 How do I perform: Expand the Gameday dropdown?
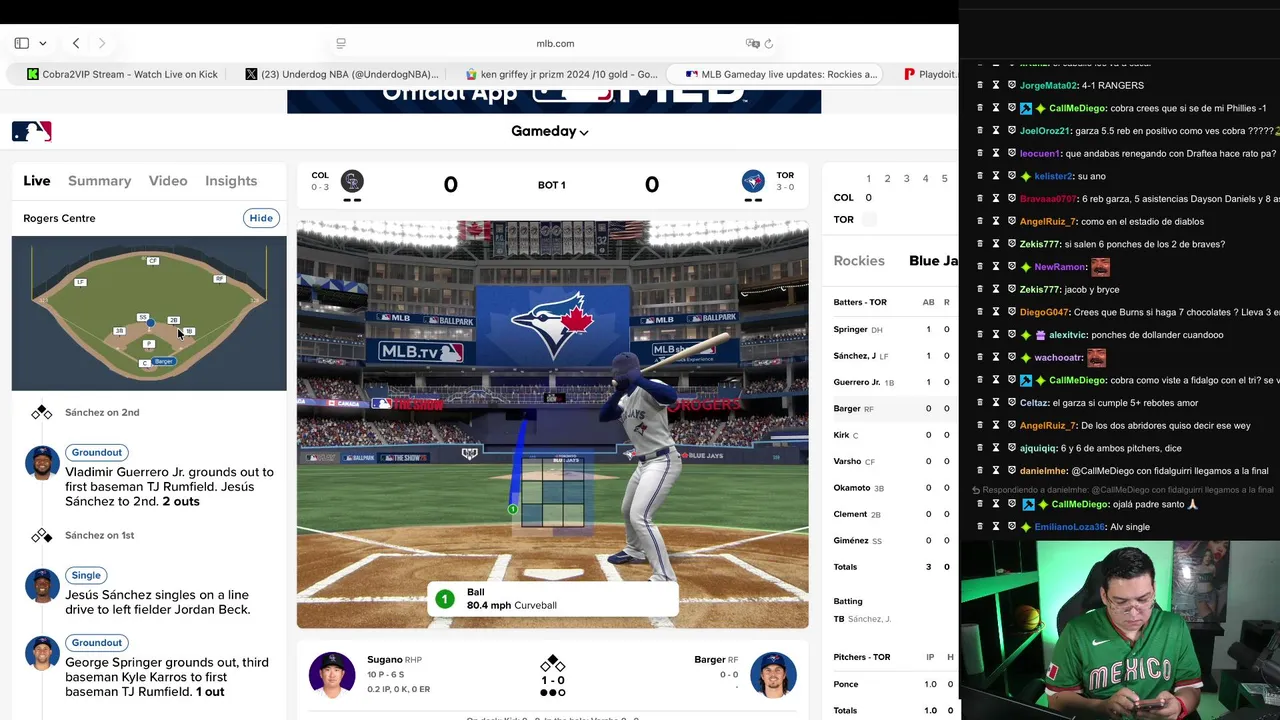(550, 131)
